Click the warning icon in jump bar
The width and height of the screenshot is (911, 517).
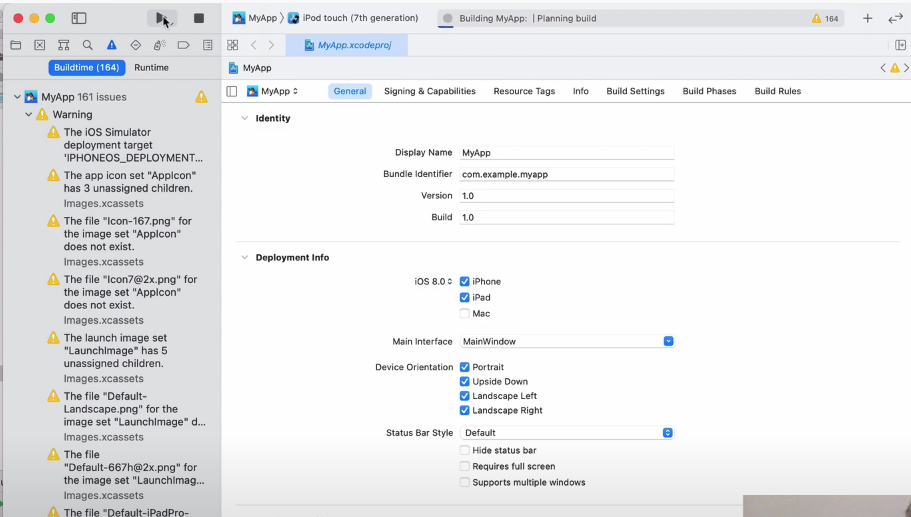[895, 68]
